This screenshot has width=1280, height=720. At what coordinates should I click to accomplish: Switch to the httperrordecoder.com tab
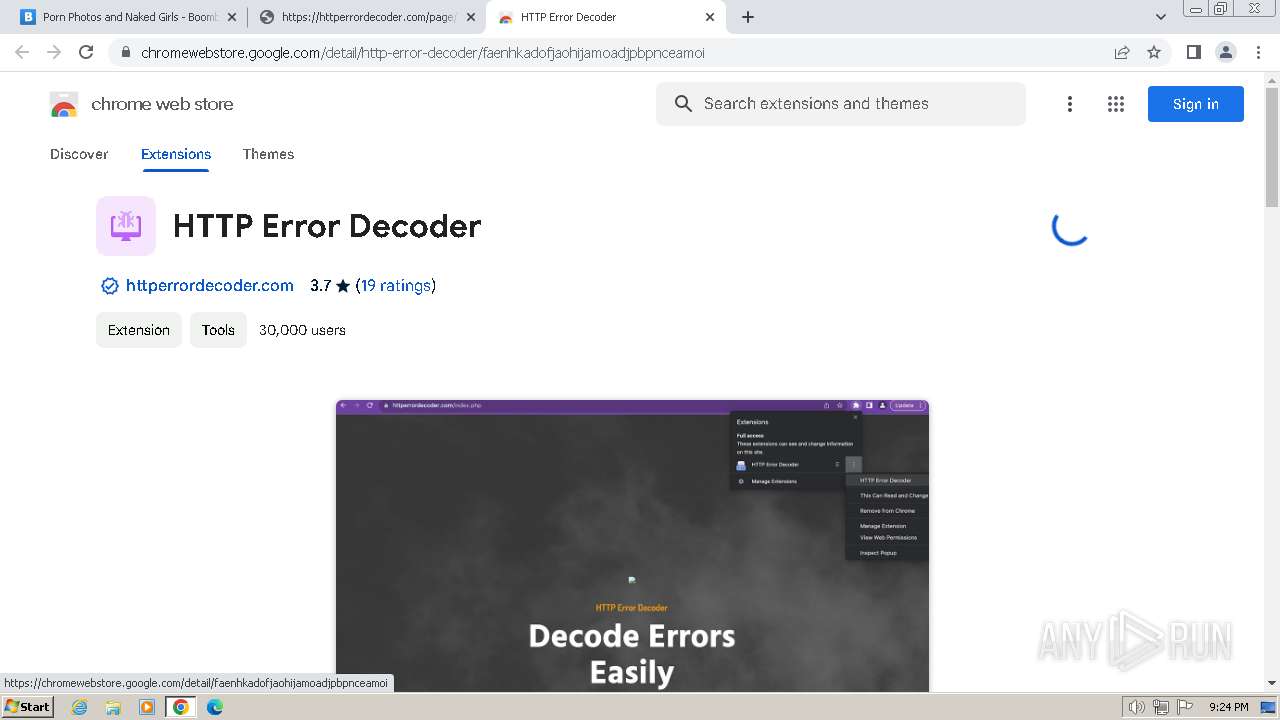(367, 17)
